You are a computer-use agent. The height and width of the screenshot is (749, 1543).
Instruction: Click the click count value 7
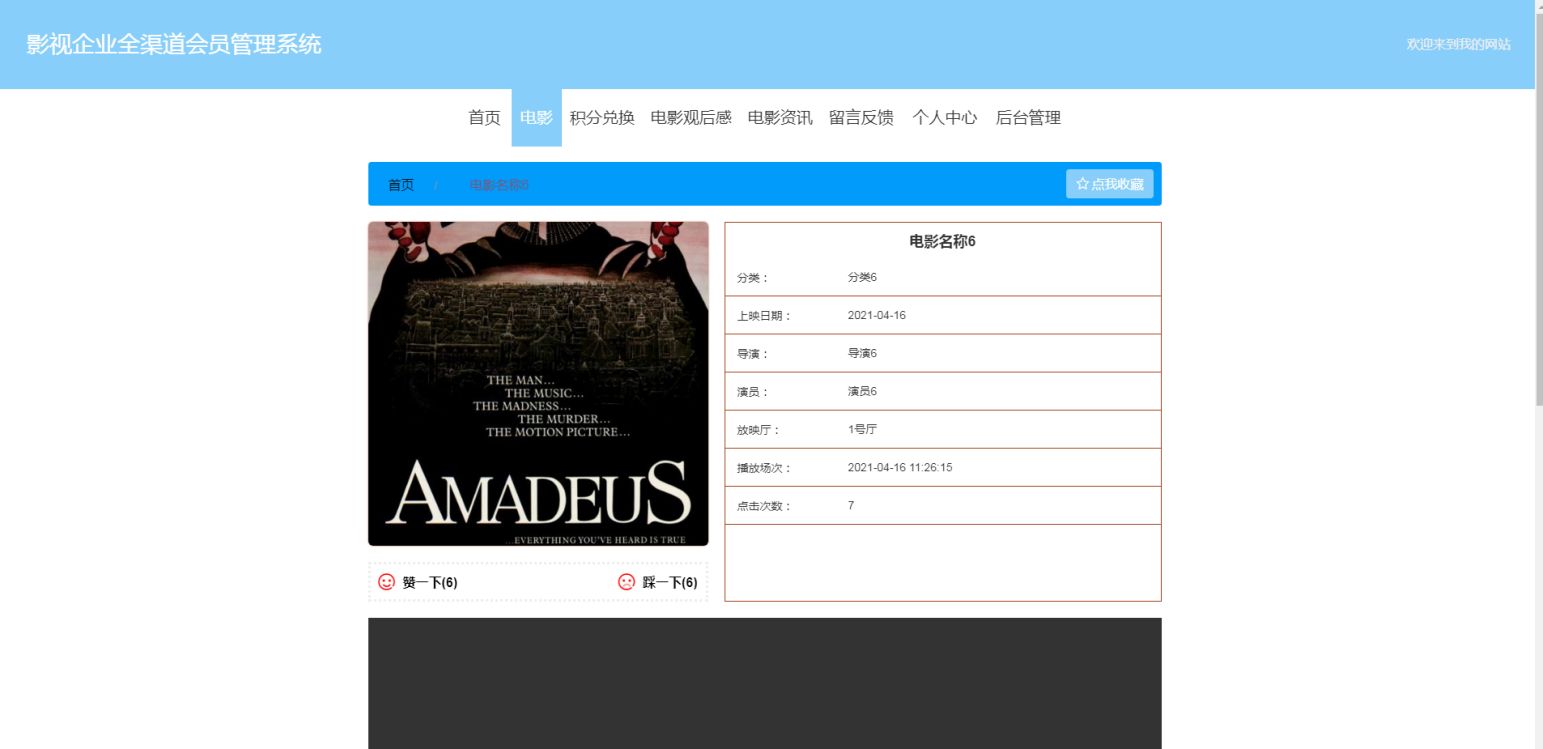pyautogui.click(x=851, y=505)
